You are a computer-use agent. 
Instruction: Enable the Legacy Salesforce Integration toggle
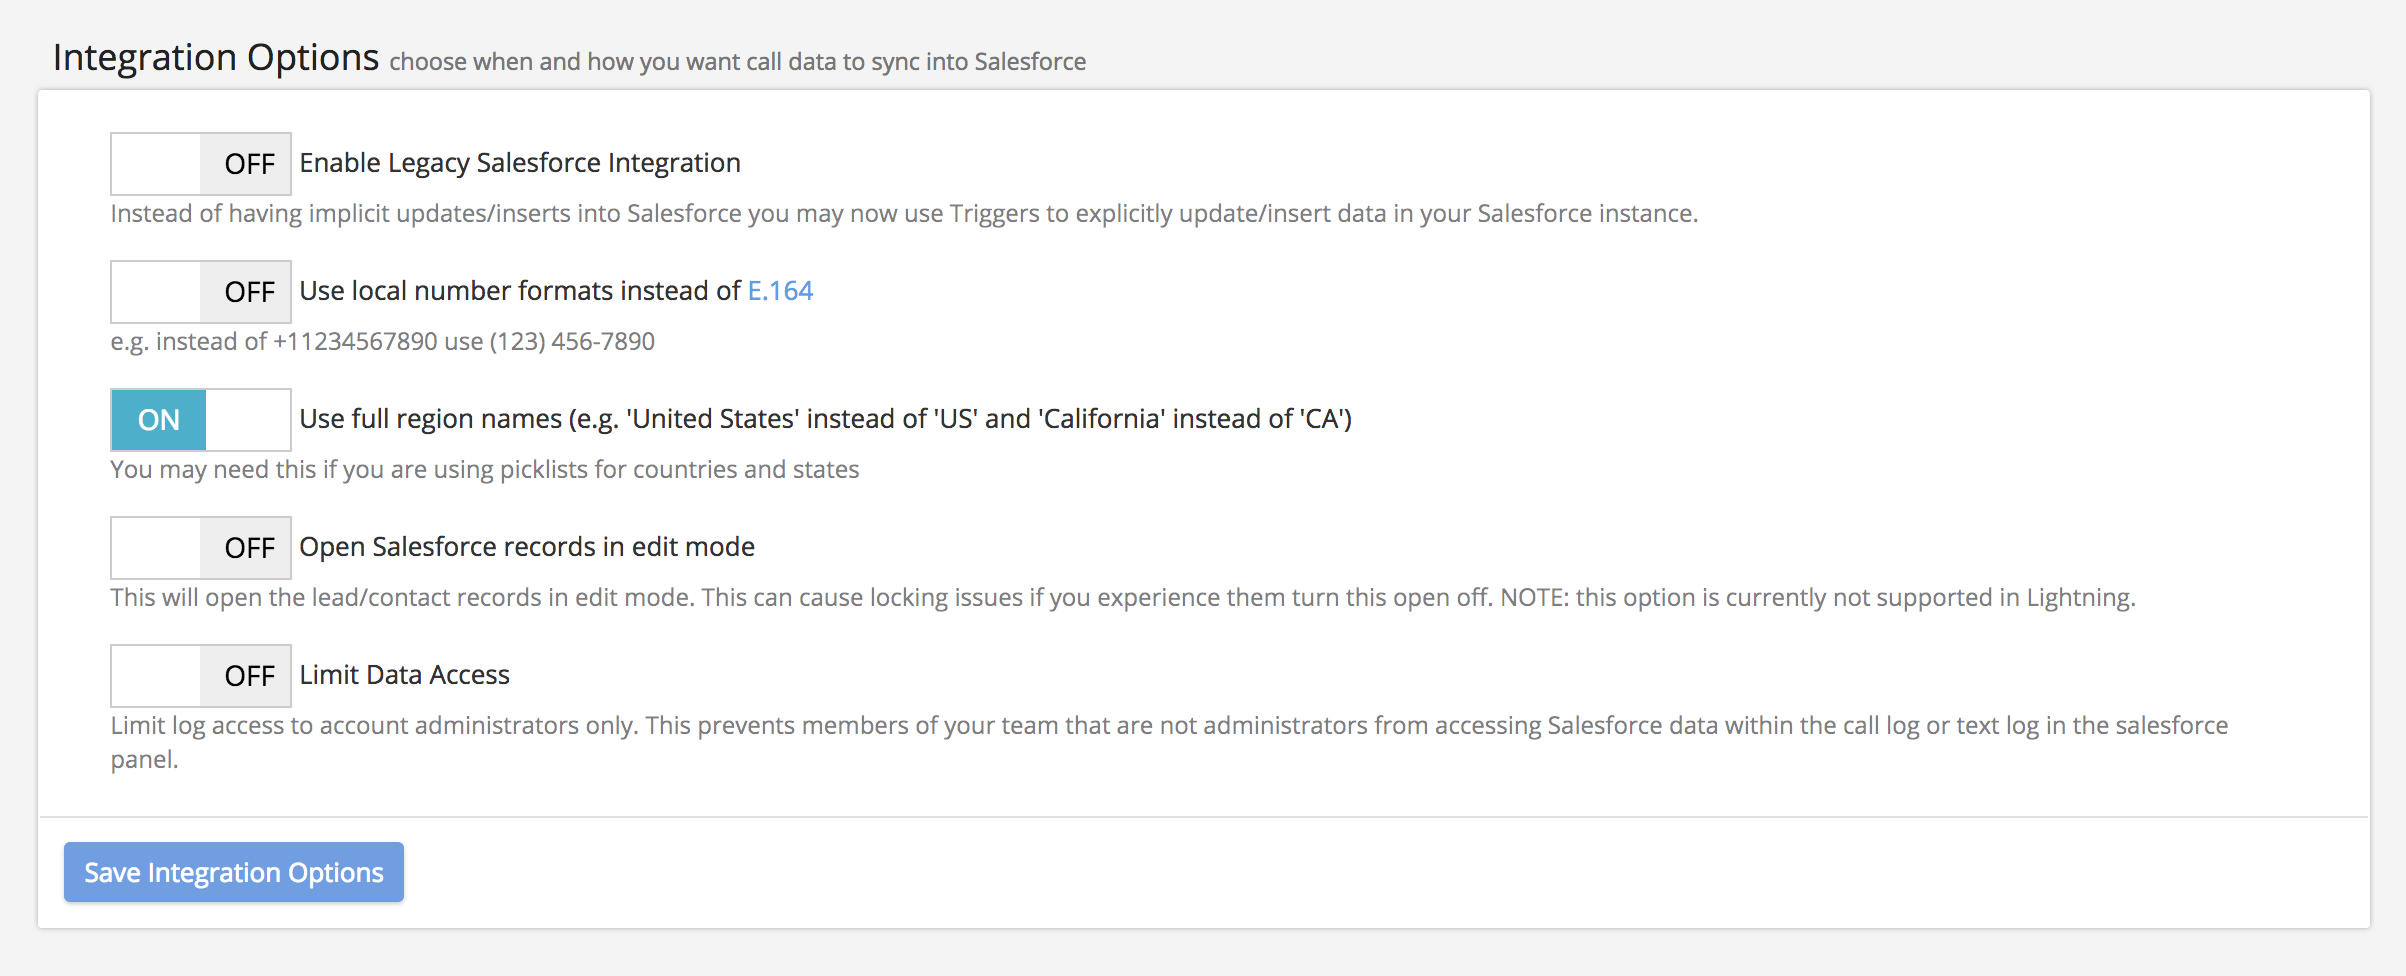(200, 164)
